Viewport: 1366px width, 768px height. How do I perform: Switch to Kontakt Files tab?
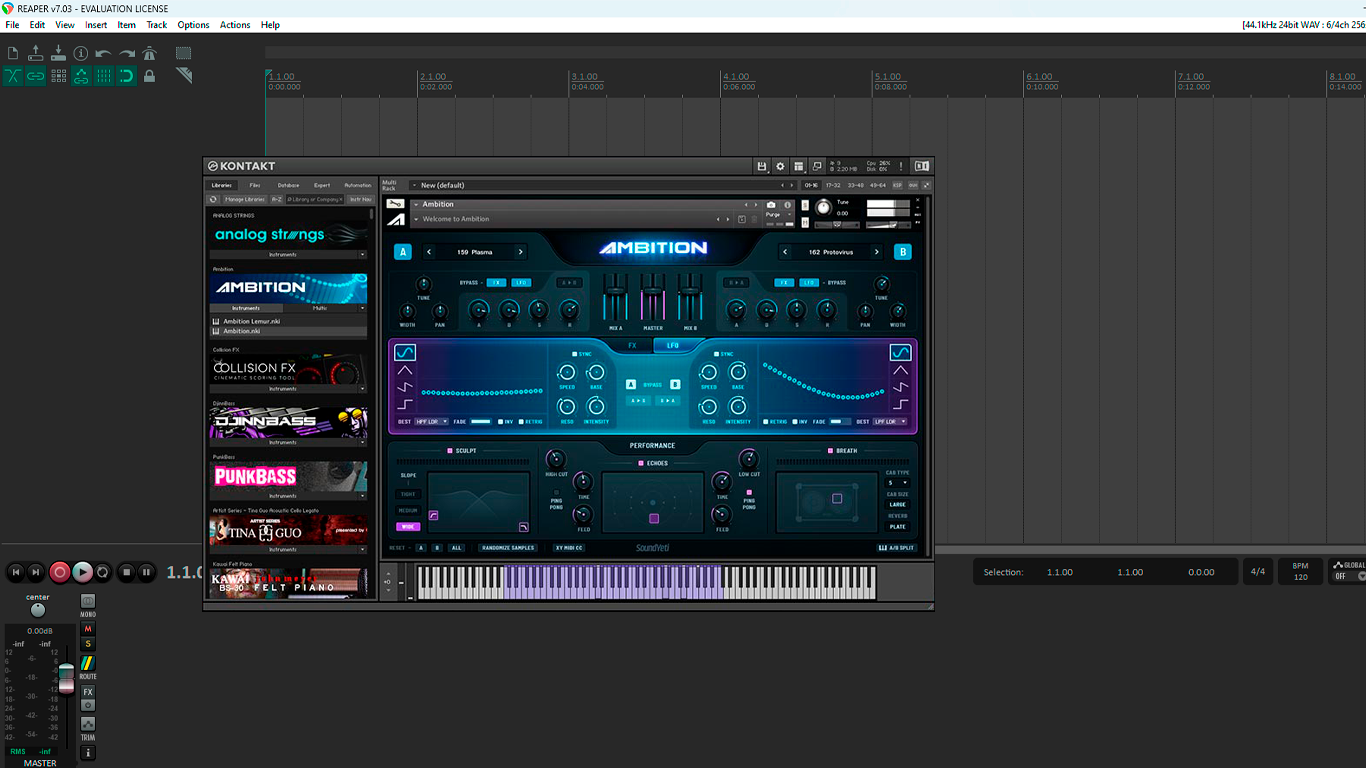coord(255,185)
